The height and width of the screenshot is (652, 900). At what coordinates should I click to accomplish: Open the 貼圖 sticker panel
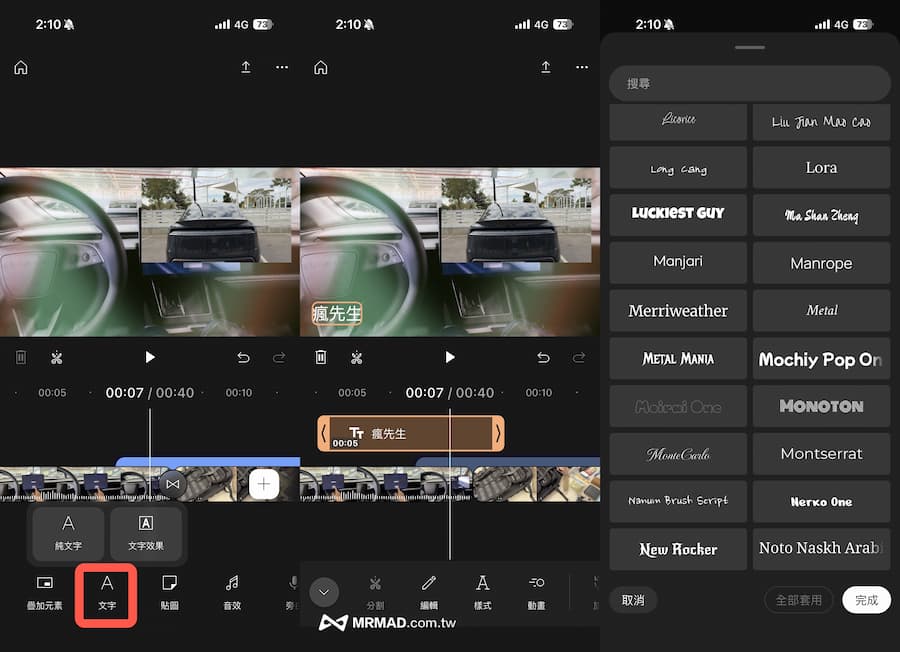pyautogui.click(x=169, y=594)
